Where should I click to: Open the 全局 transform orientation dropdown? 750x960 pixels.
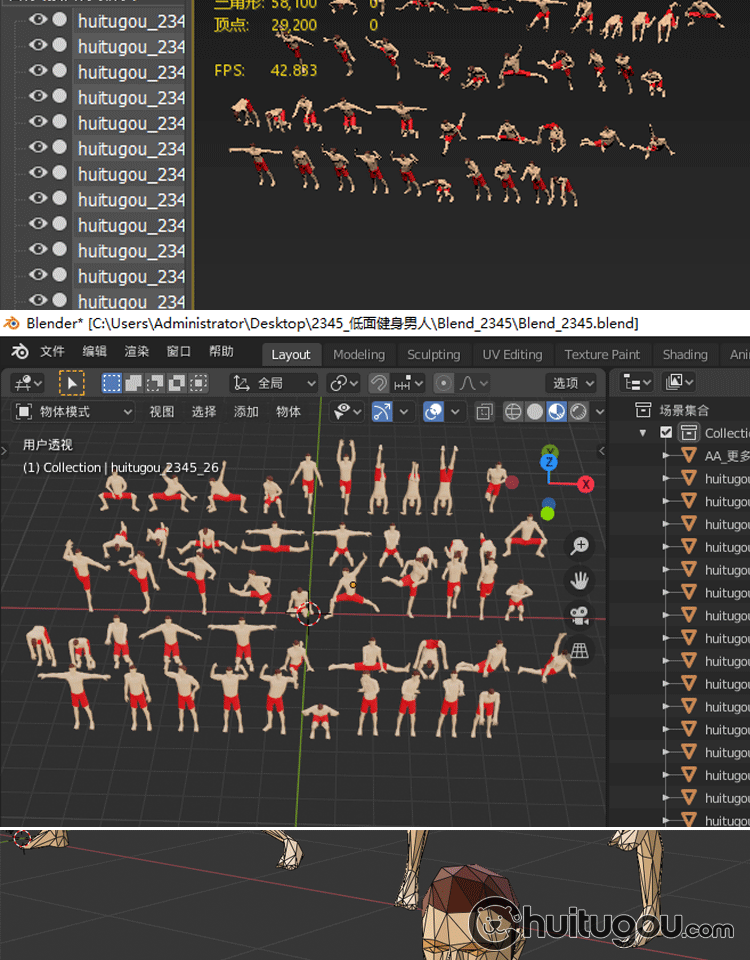click(x=274, y=383)
